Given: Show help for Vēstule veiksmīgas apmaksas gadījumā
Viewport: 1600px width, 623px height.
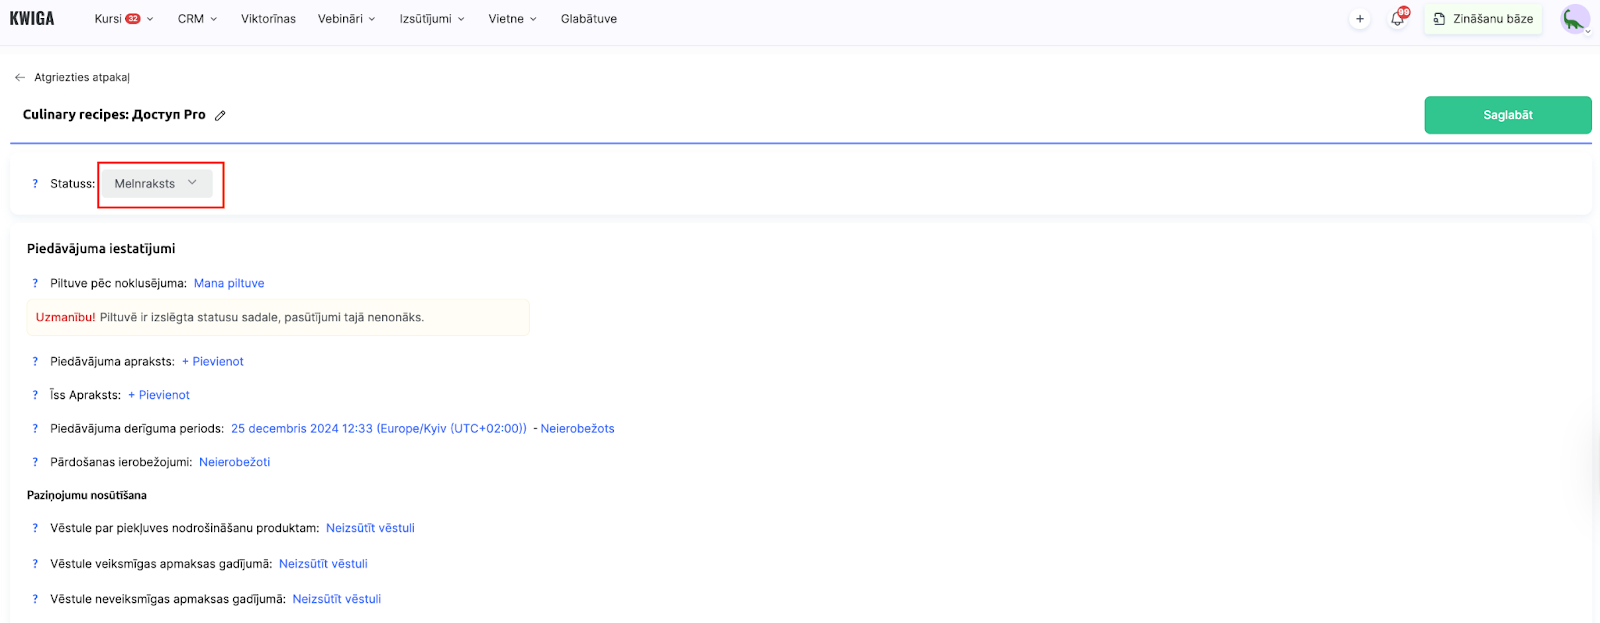Looking at the screenshot, I should 35,564.
